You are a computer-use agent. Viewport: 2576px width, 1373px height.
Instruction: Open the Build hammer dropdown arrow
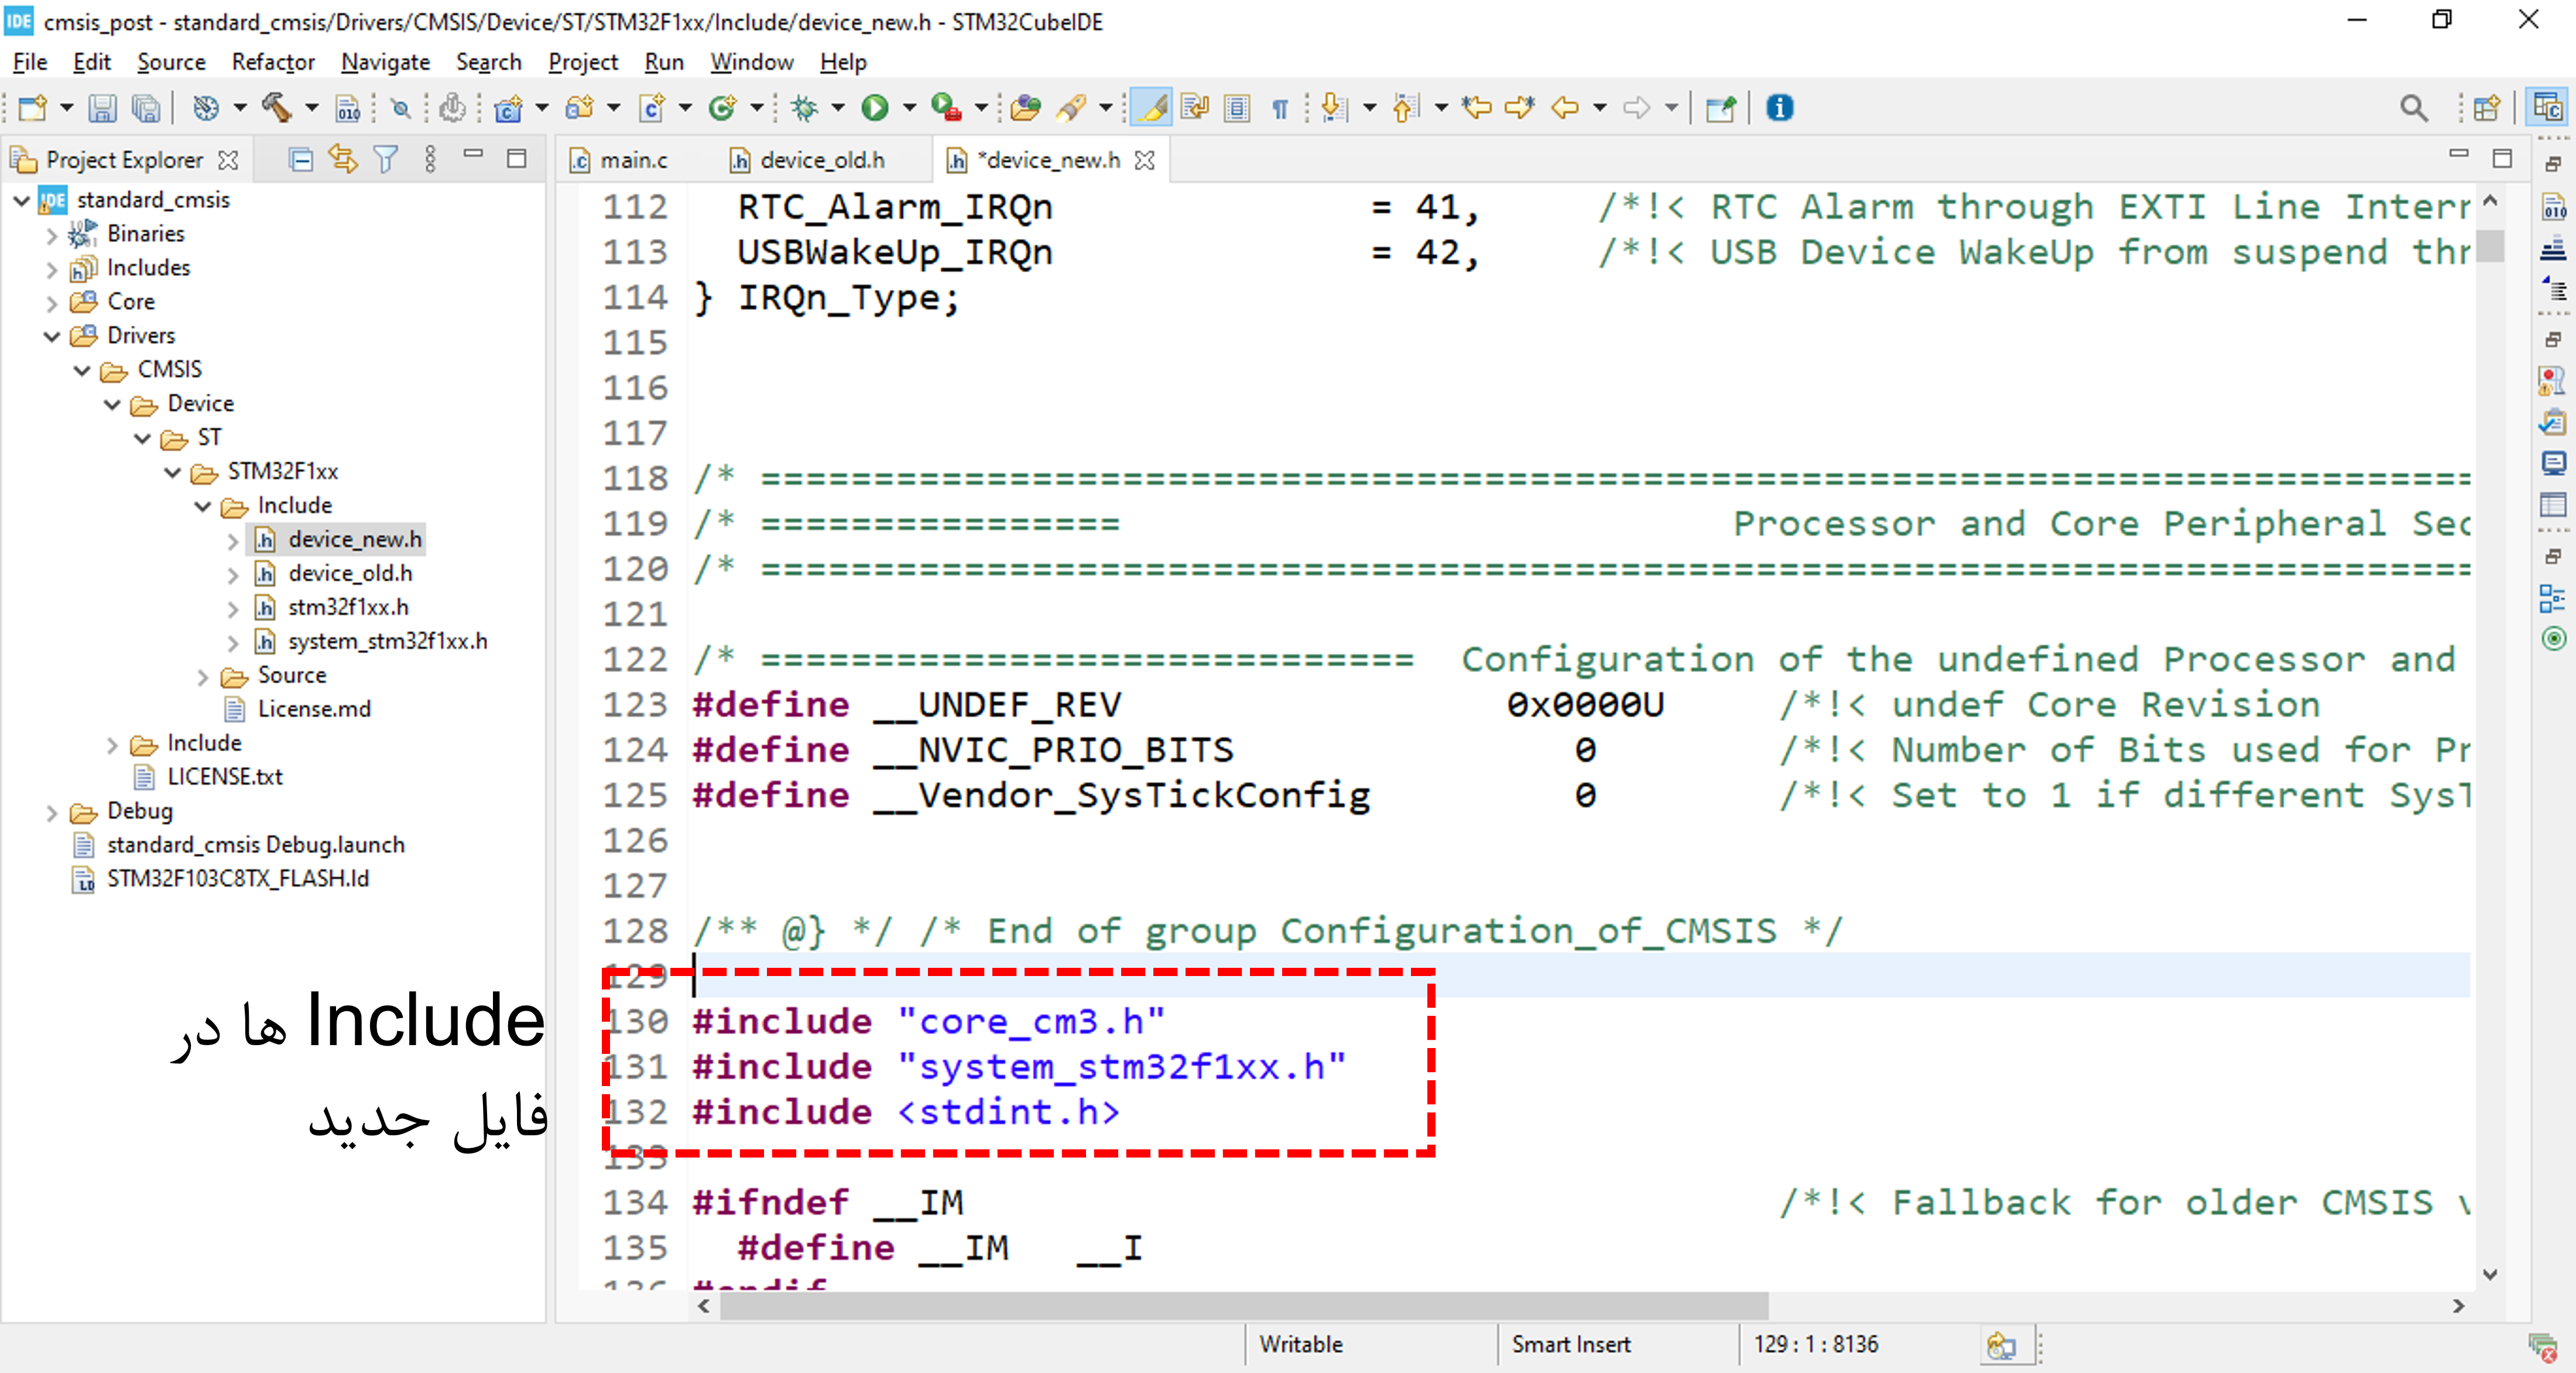(311, 107)
